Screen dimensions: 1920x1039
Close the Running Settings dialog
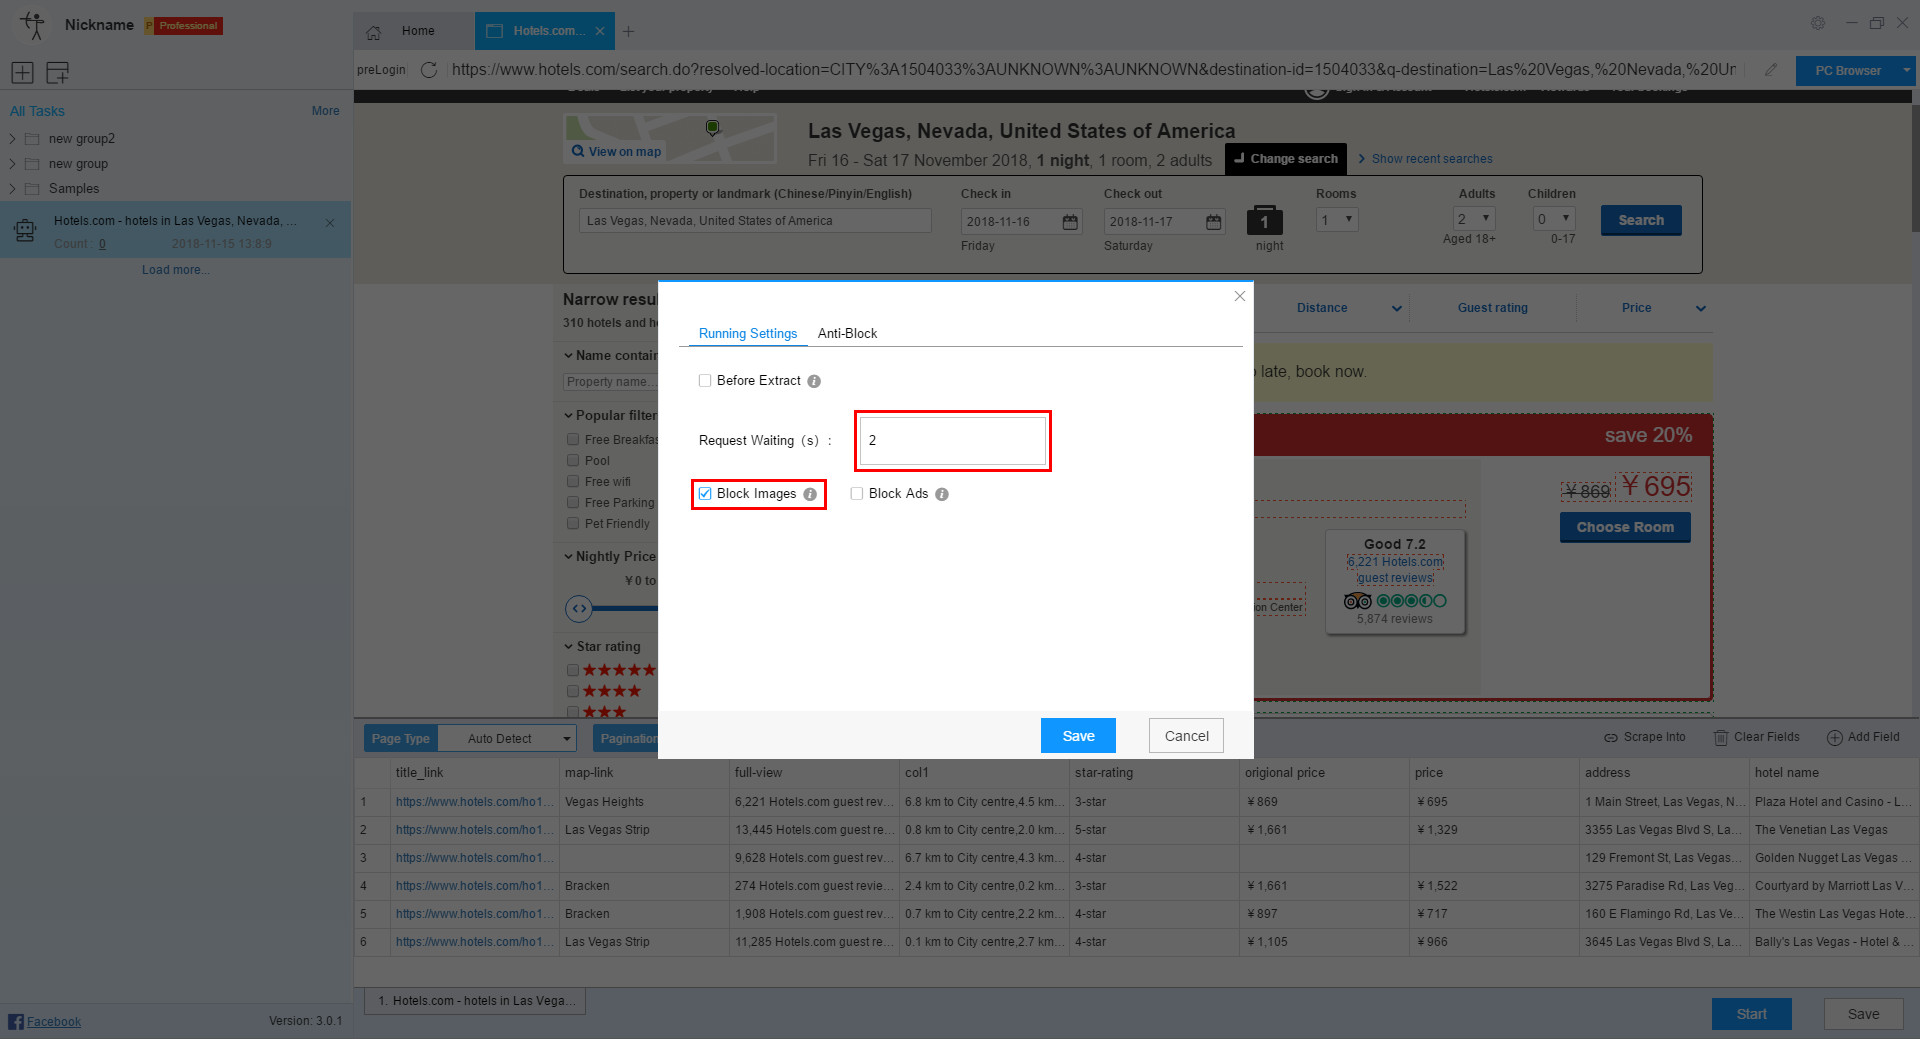tap(1240, 296)
